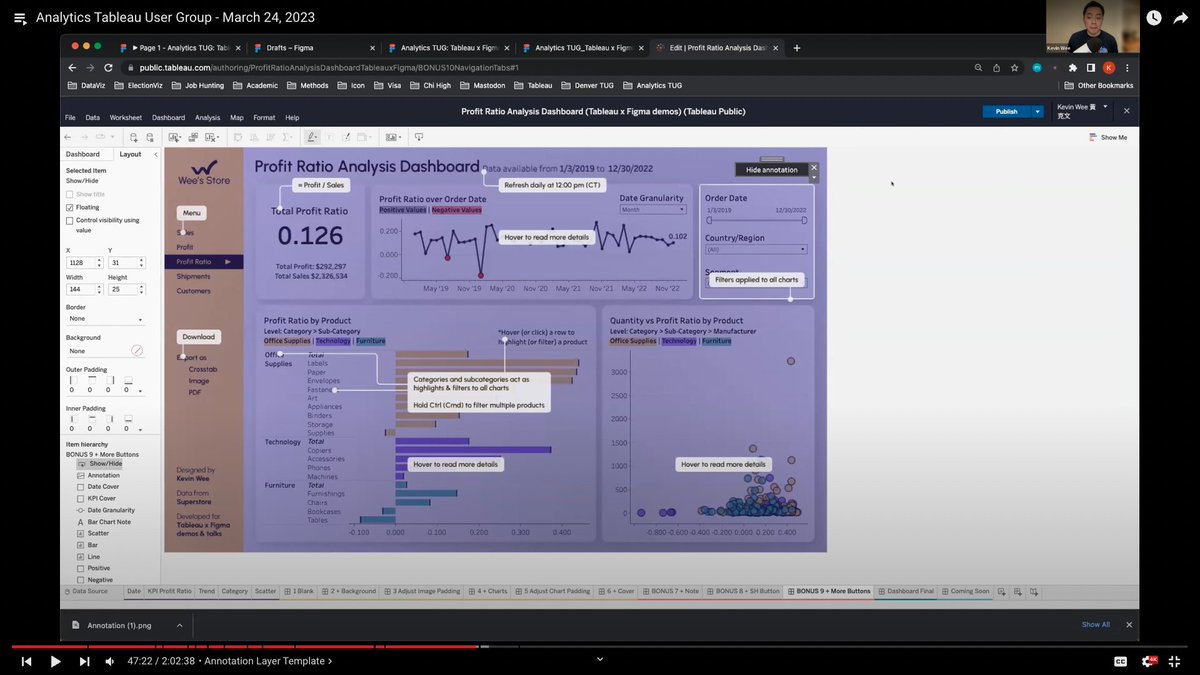The height and width of the screenshot is (675, 1200).
Task: Open the BONUS 8 + SH Button sheet tab
Action: tap(742, 592)
